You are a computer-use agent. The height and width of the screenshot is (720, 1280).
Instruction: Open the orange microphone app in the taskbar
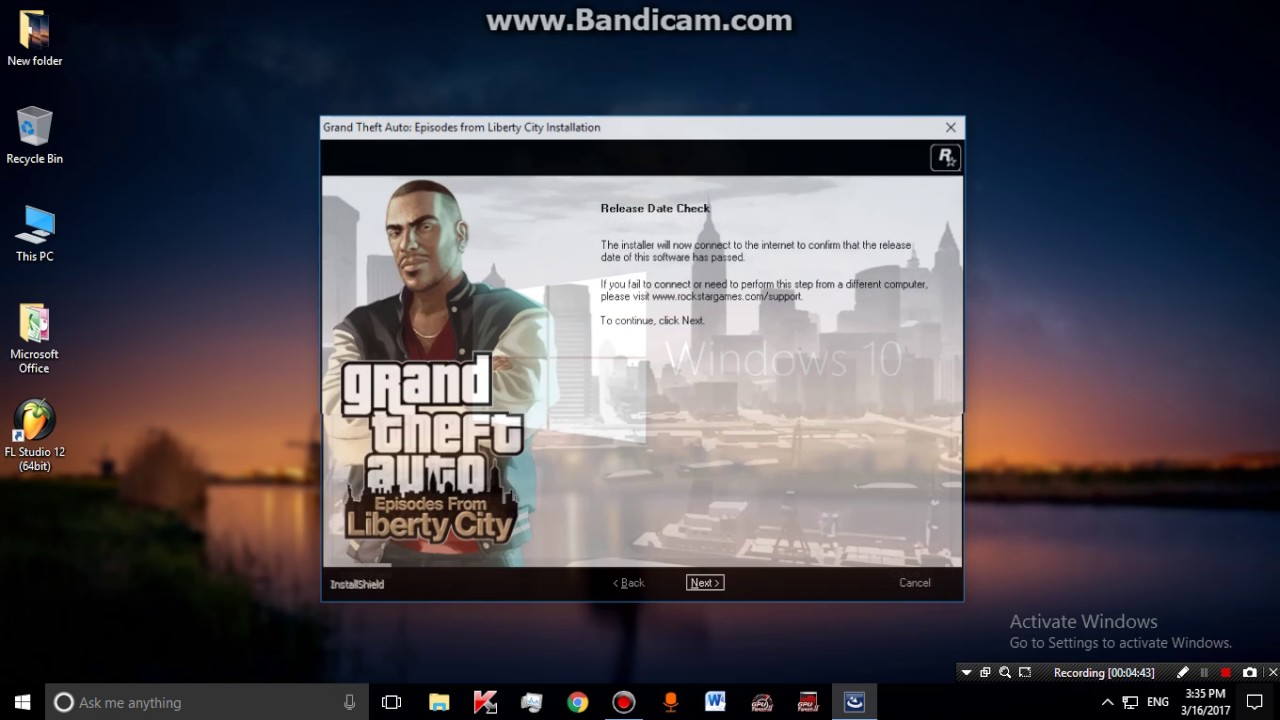tap(669, 702)
